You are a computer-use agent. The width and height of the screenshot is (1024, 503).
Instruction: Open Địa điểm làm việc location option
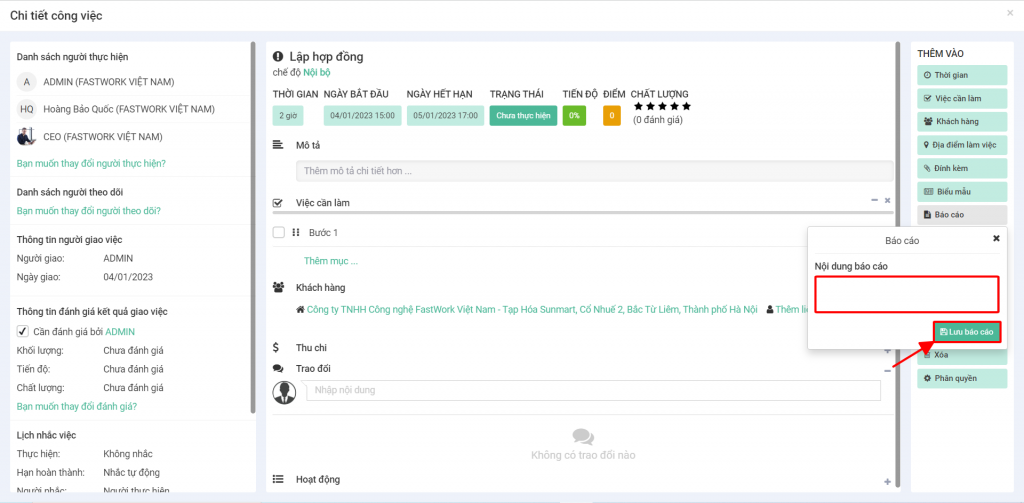click(x=961, y=144)
